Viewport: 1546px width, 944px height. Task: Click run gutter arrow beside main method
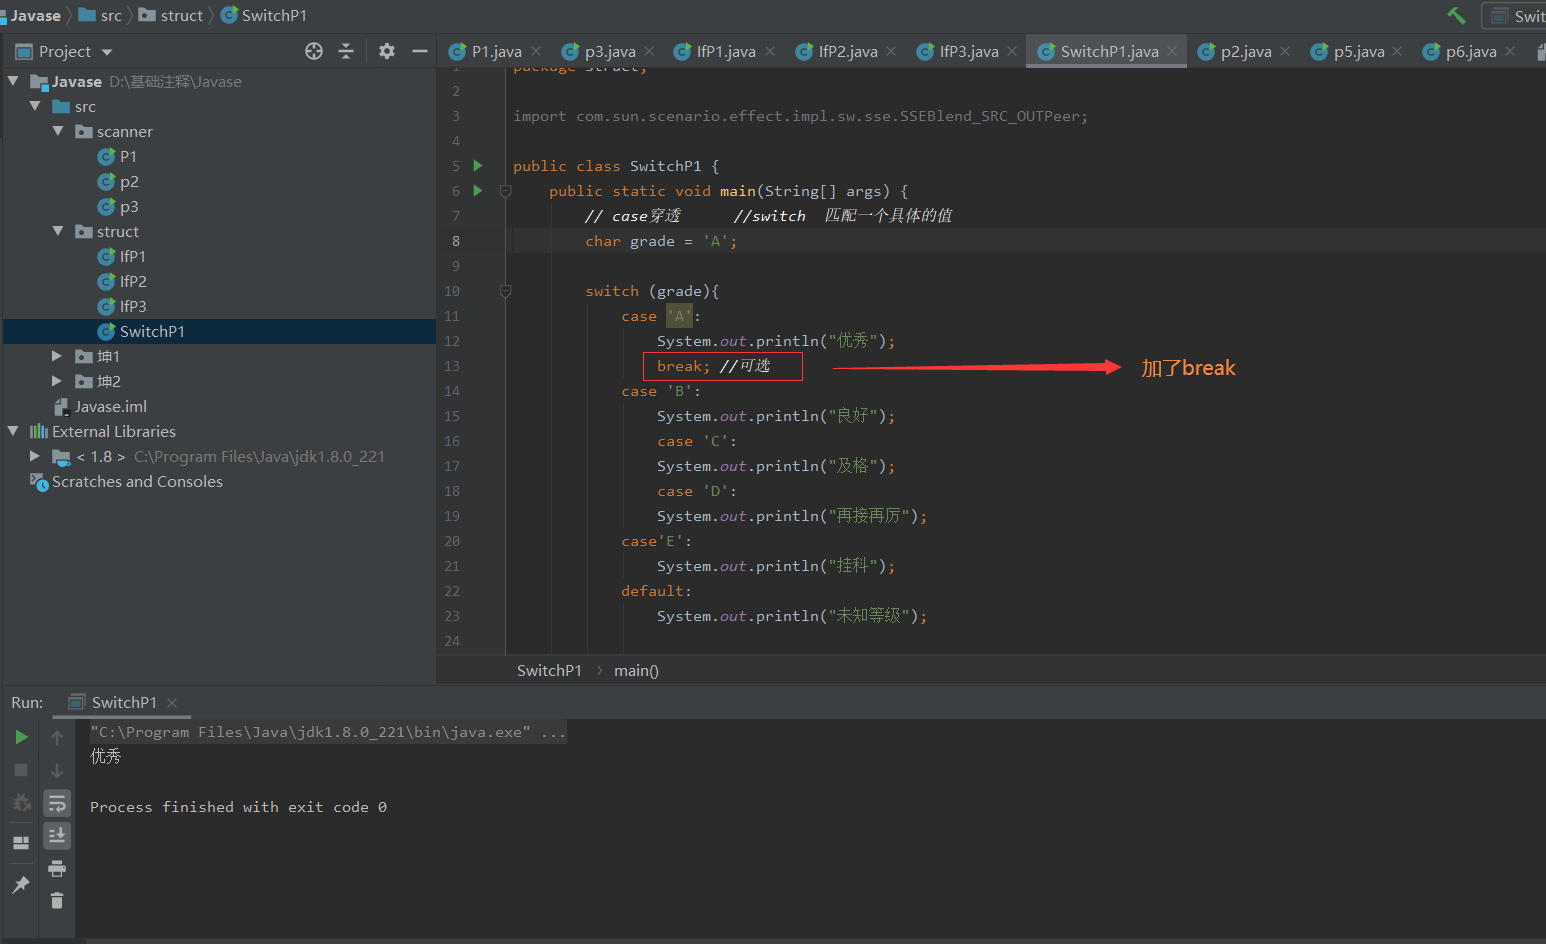tap(478, 191)
